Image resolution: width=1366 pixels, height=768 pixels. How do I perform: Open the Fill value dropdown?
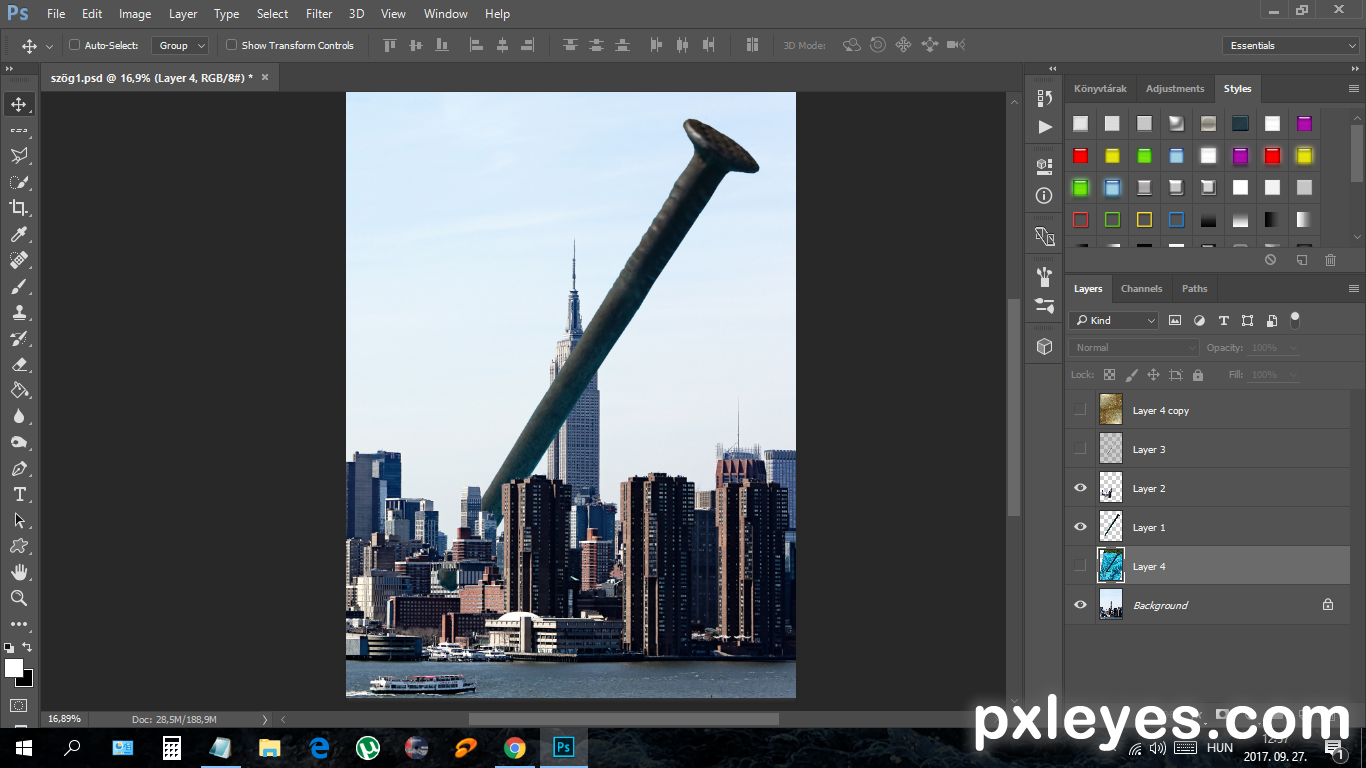(x=1293, y=375)
